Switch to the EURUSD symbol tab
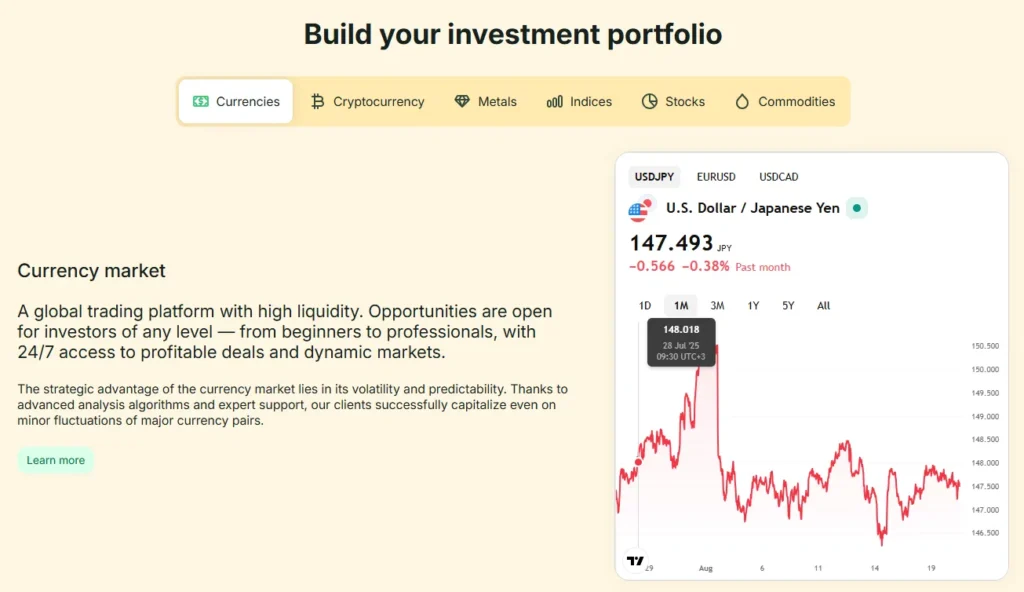The width and height of the screenshot is (1024, 592). [716, 177]
